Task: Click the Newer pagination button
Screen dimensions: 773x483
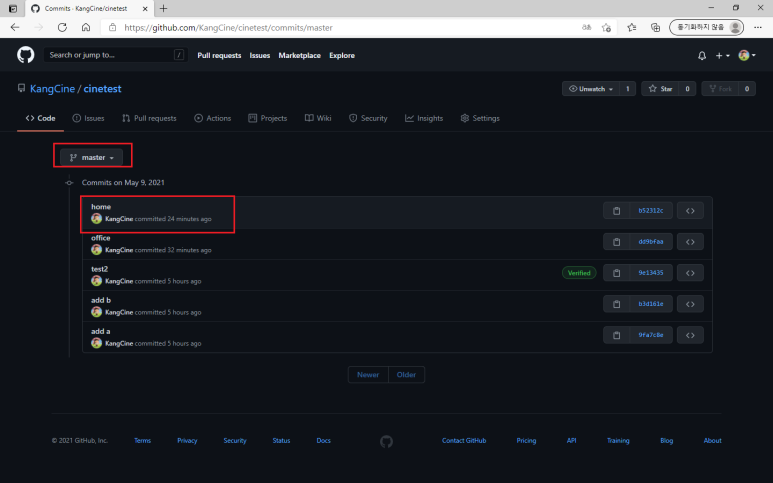Action: pyautogui.click(x=368, y=375)
